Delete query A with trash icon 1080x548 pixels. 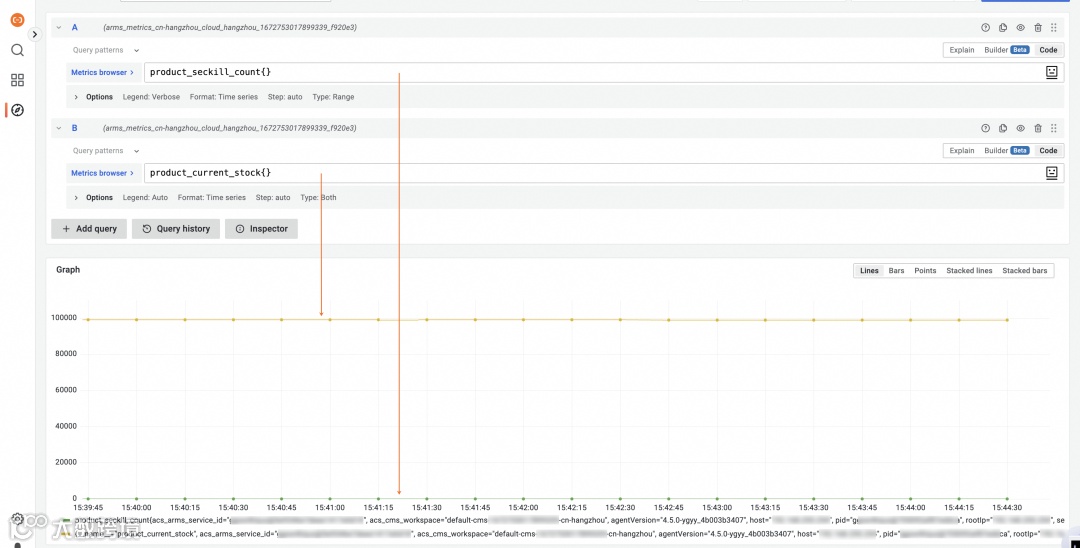tap(1037, 28)
